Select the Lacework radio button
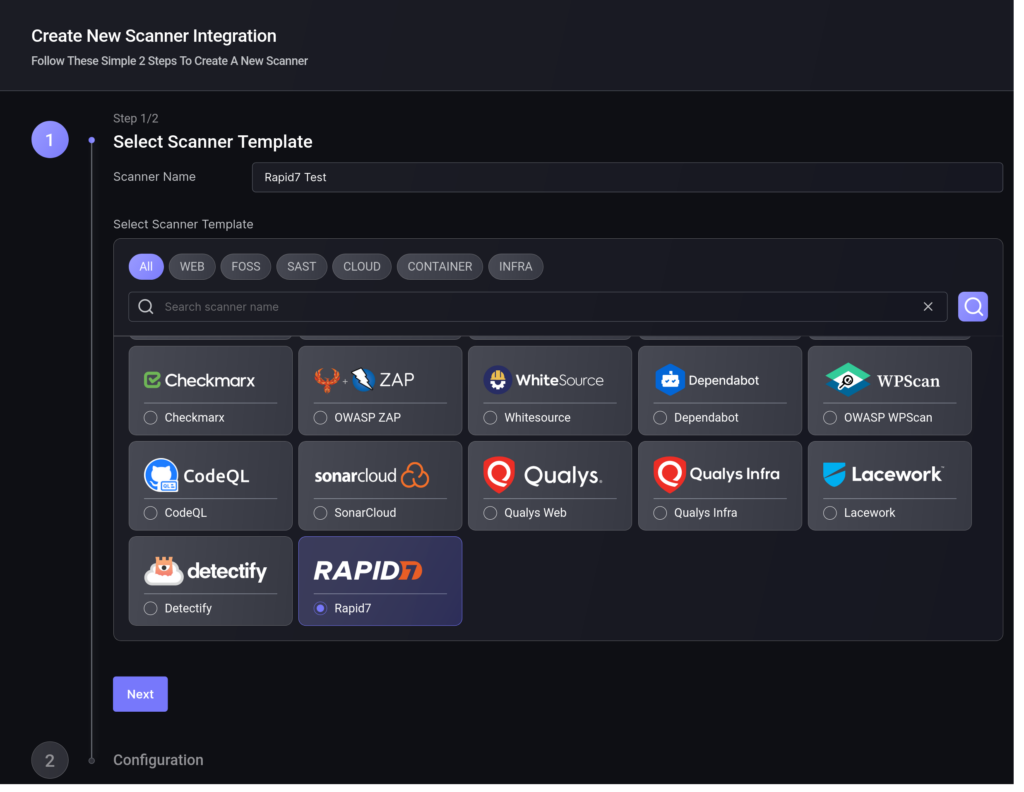Screen dimensions: 1024x792 click(830, 513)
